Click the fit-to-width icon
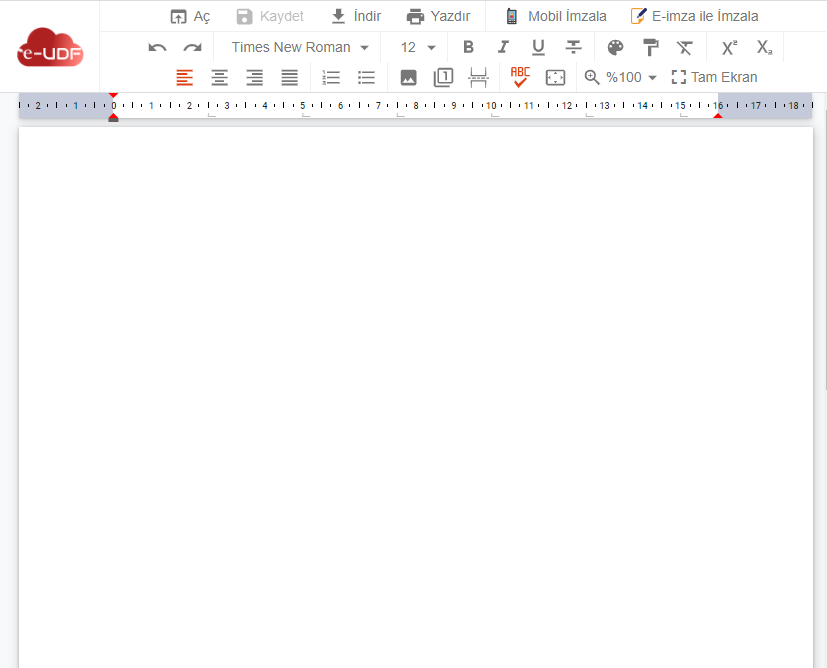 tap(555, 78)
